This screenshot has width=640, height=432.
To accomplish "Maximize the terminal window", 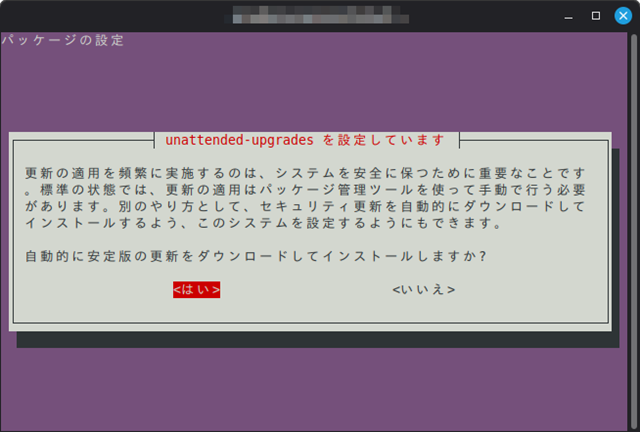I will click(596, 16).
